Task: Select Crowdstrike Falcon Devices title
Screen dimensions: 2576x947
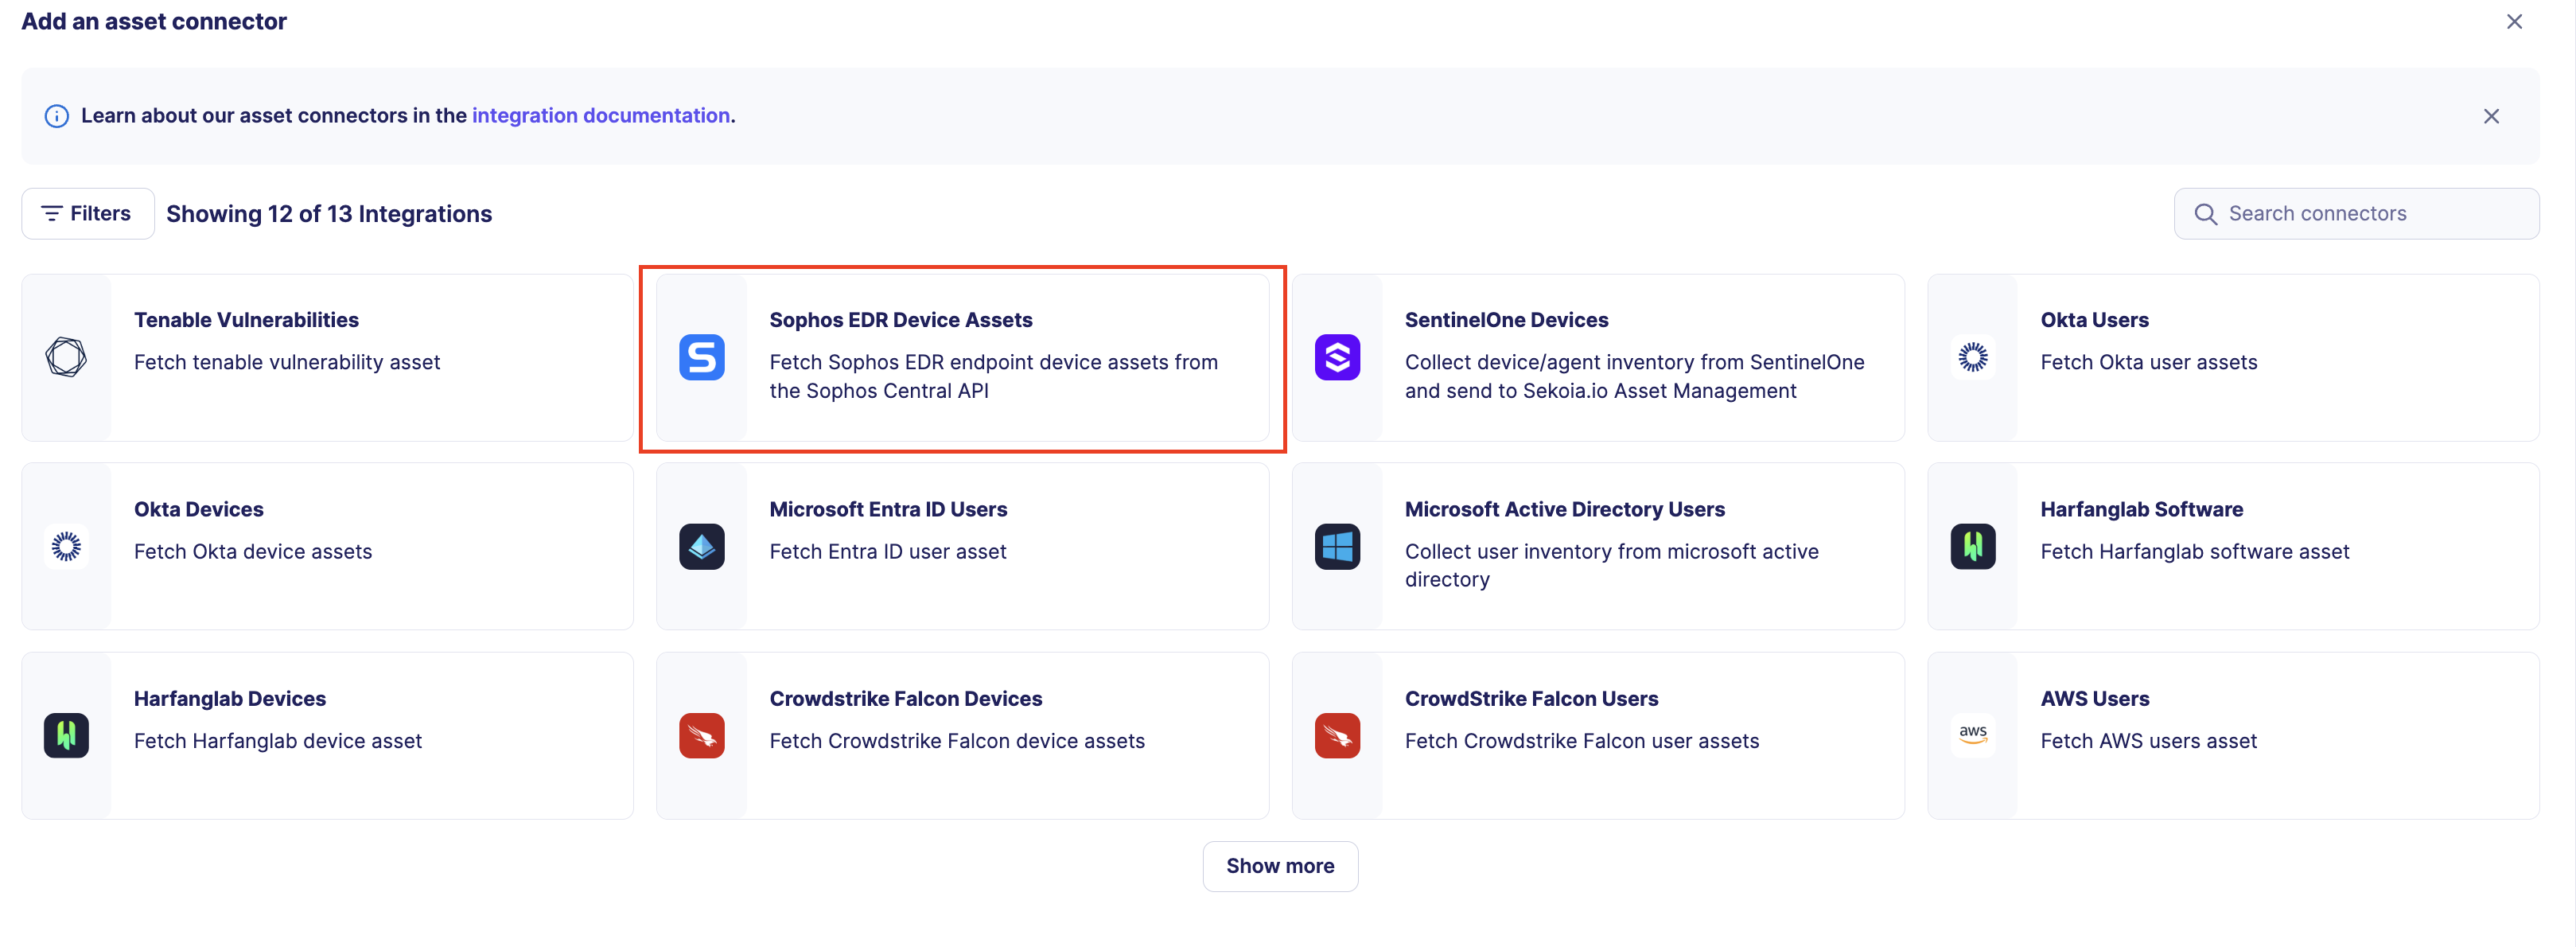Action: pyautogui.click(x=905, y=698)
